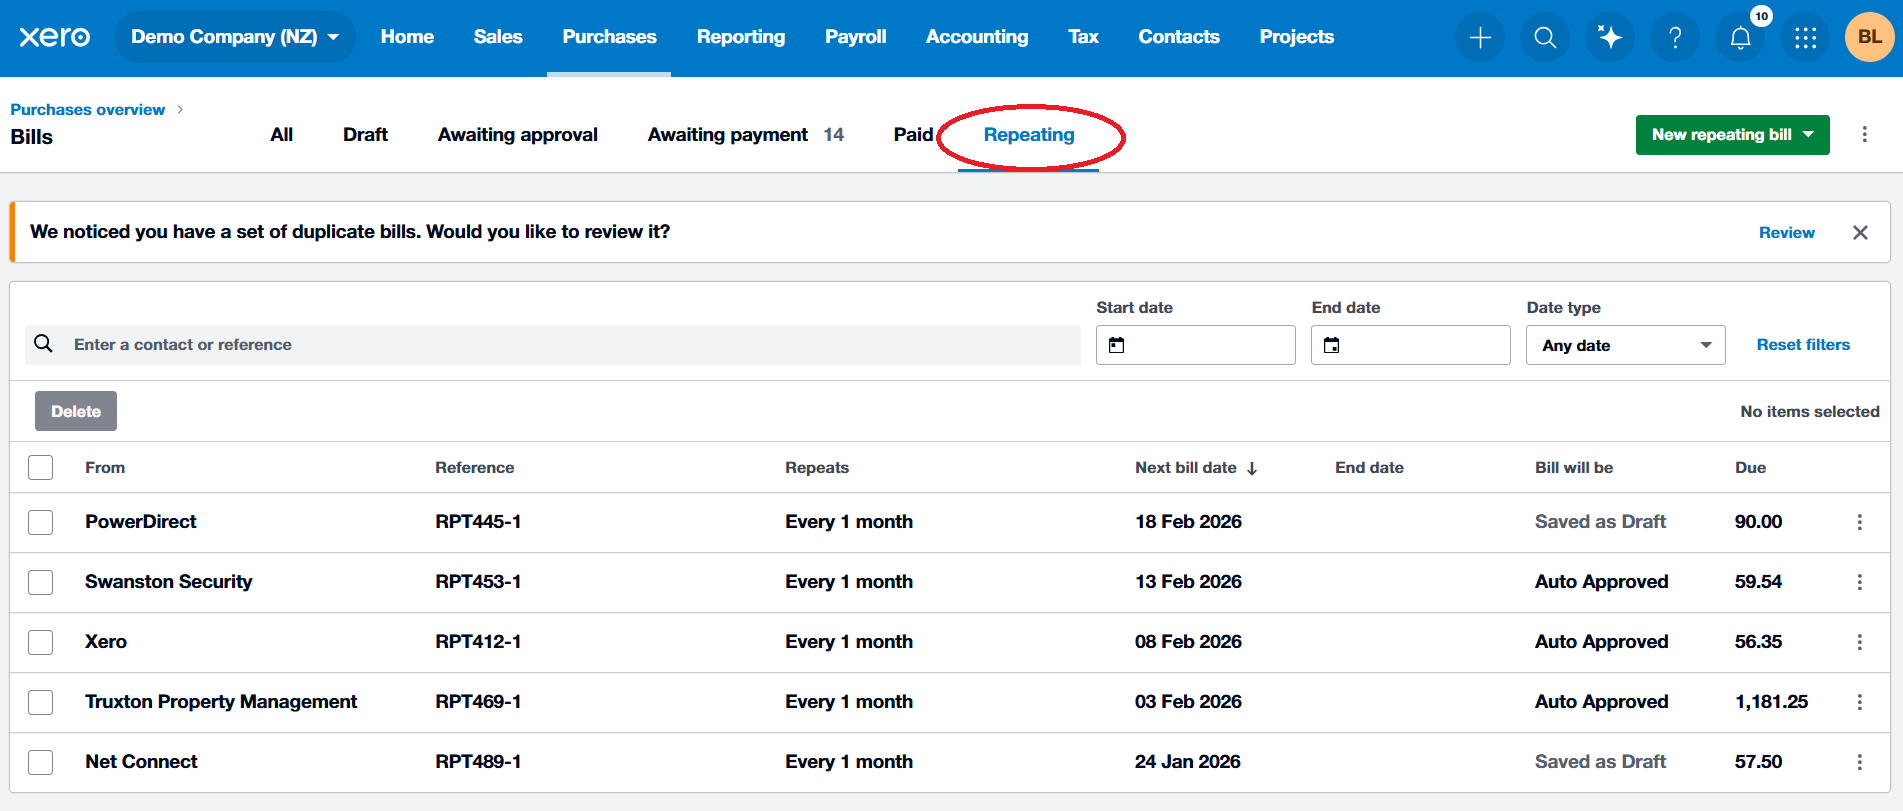Open the help question mark icon
The height and width of the screenshot is (811, 1903).
pos(1675,38)
